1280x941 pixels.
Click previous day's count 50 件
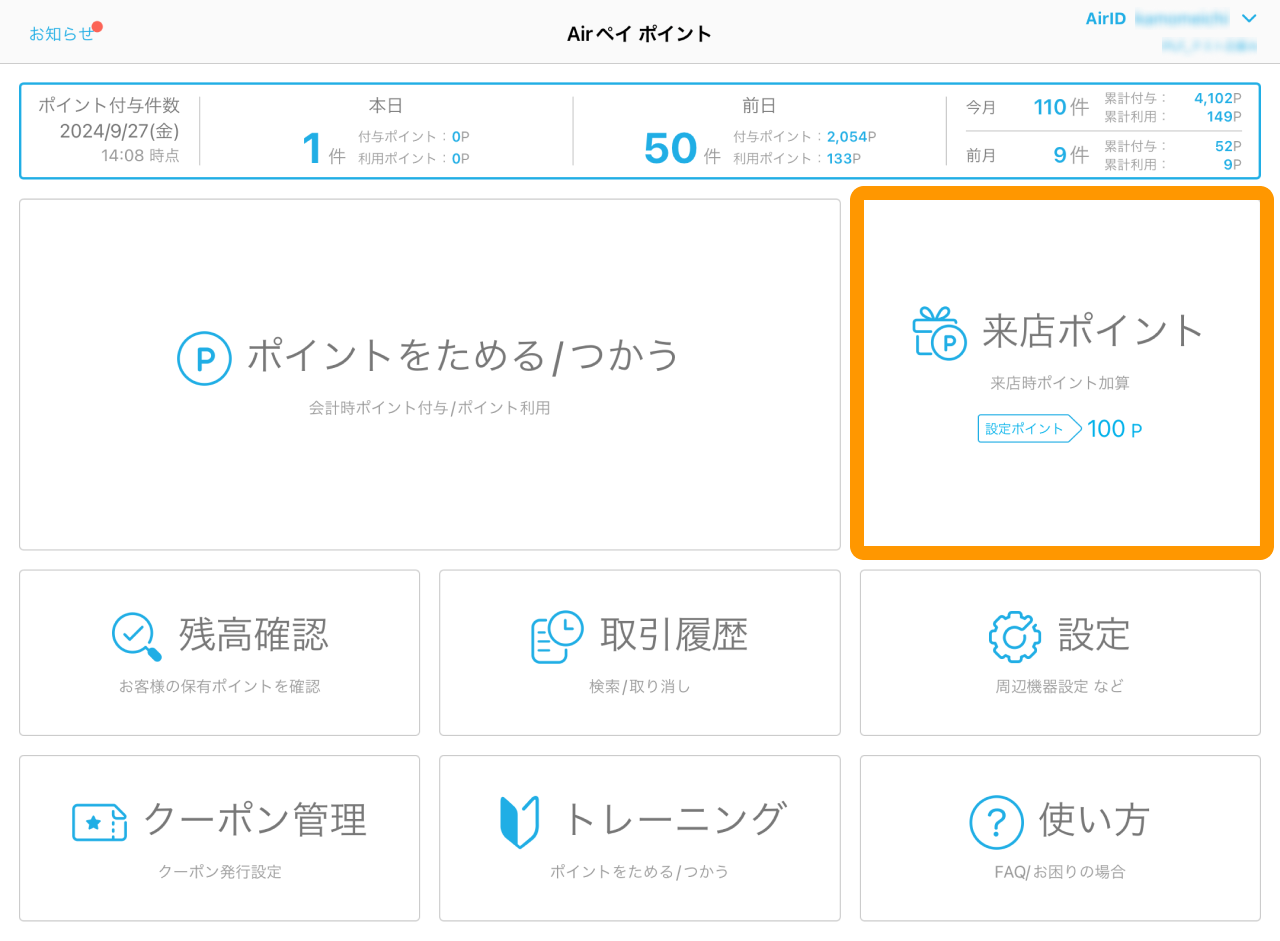point(682,149)
